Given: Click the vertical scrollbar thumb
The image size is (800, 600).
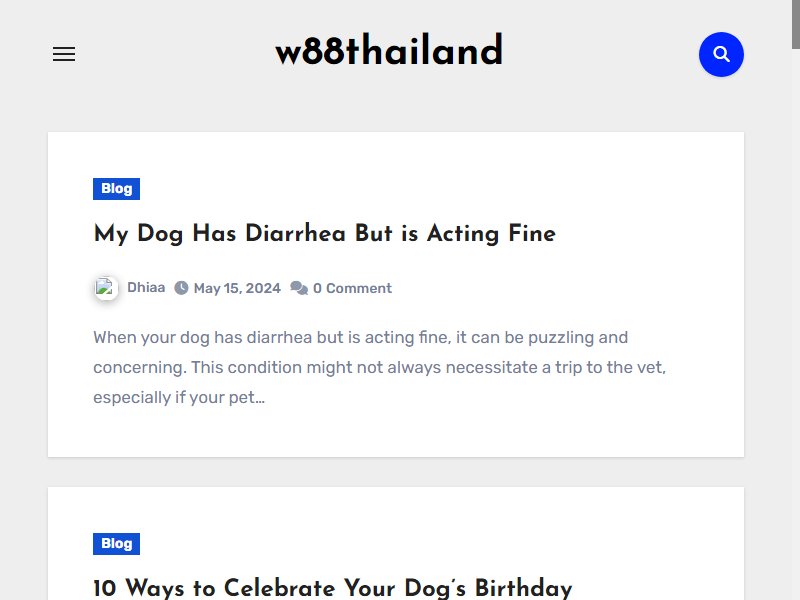Looking at the screenshot, I should (x=795, y=24).
